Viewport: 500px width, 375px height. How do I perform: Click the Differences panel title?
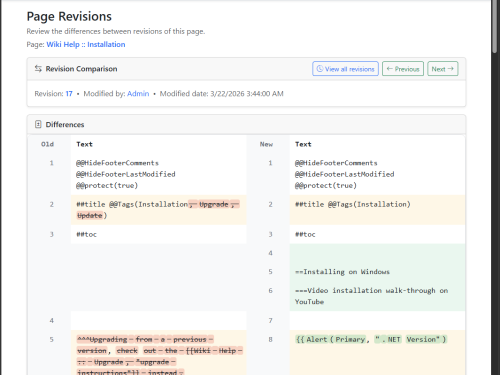(65, 125)
